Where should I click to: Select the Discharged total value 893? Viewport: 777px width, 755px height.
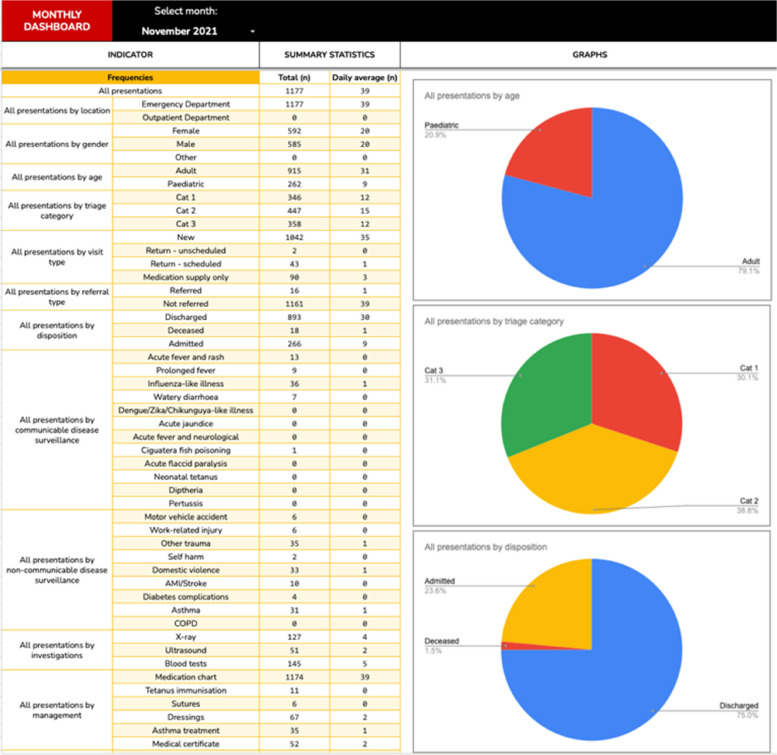click(294, 317)
